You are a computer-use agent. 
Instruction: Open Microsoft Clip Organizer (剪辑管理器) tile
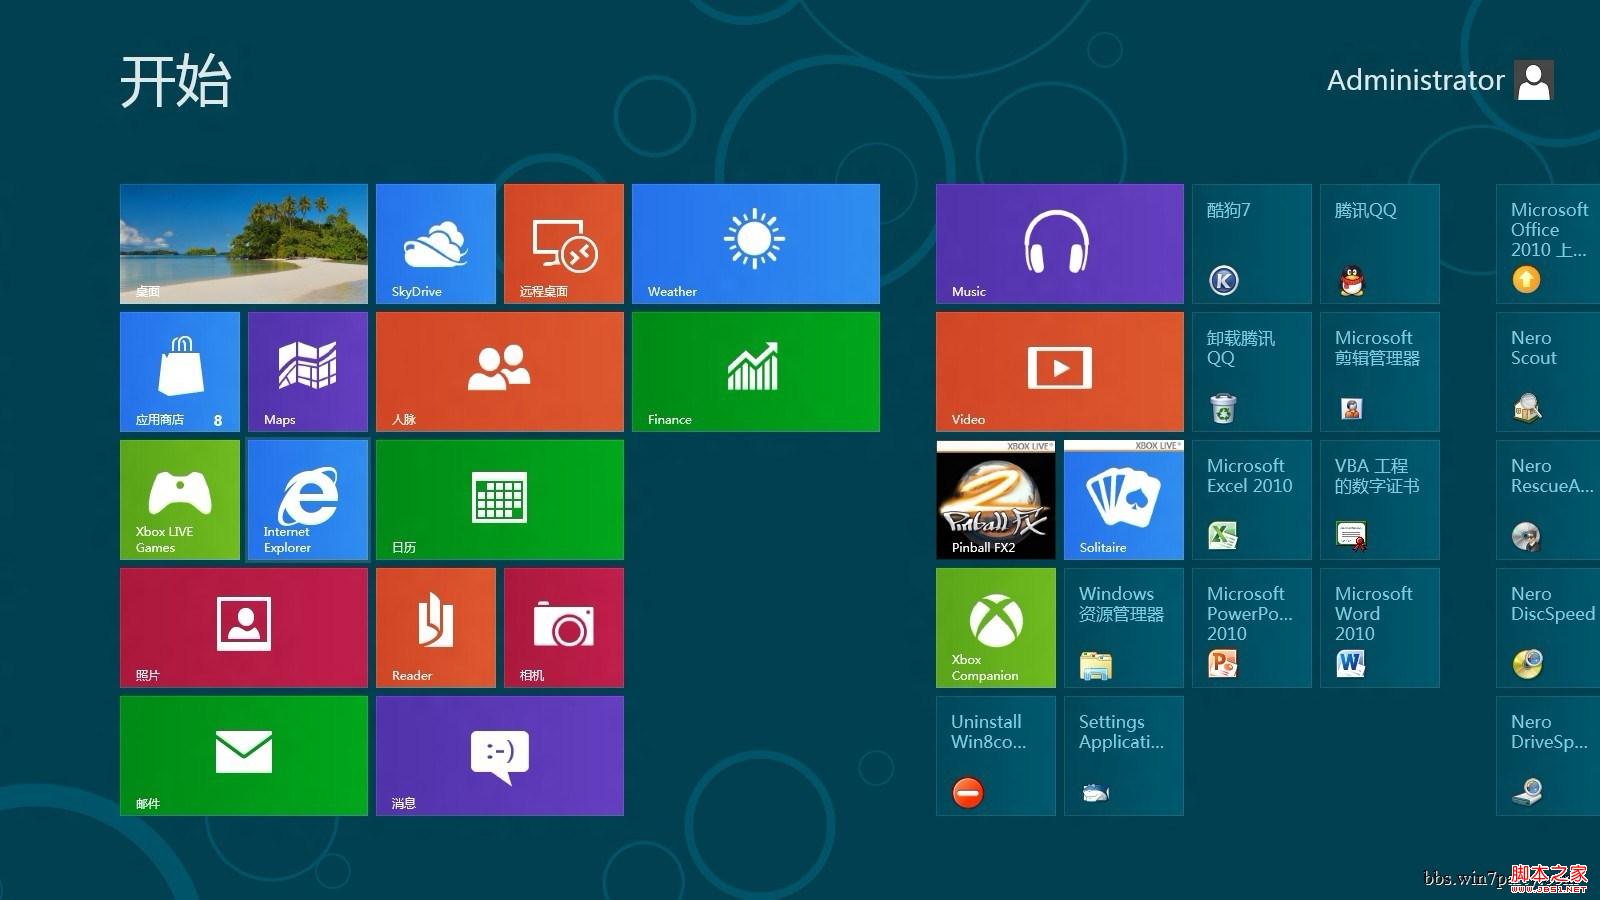pos(1380,372)
